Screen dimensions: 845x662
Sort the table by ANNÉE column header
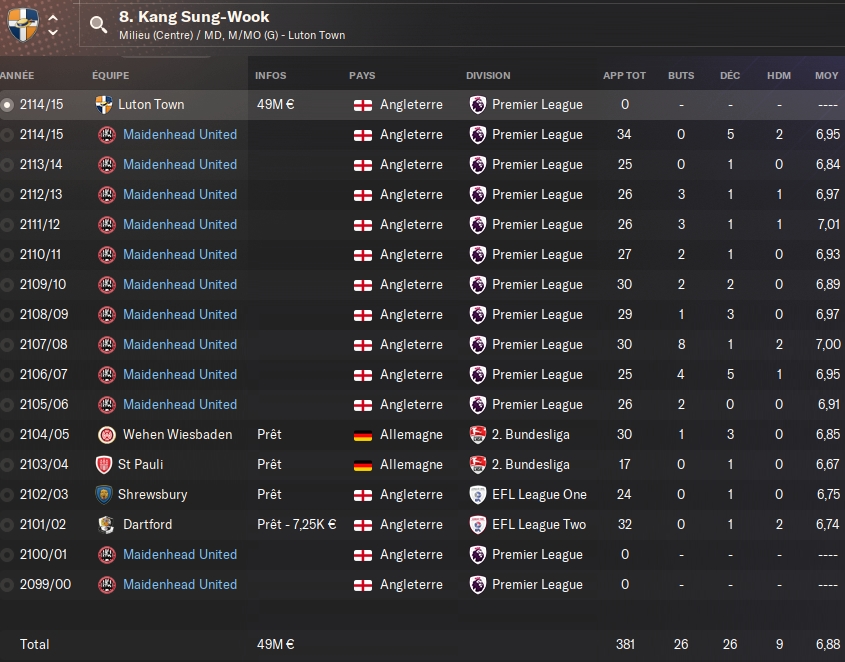pyautogui.click(x=17, y=76)
